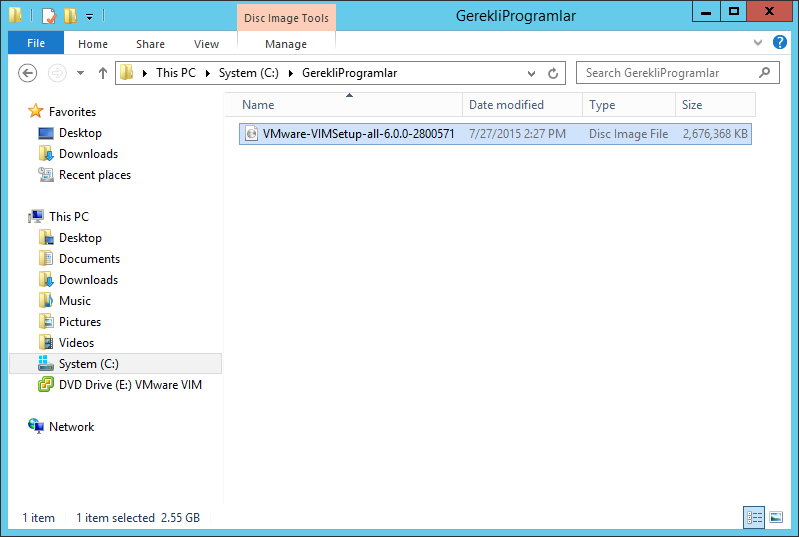Image resolution: width=799 pixels, height=537 pixels.
Task: Click the 2,676,368 KB size cell
Action: pos(715,134)
